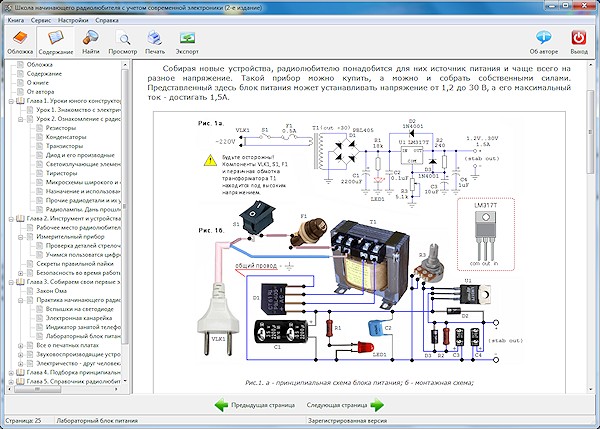Image resolution: width=600 pixels, height=429 pixels.
Task: Go to Следующая страница
Action: click(x=337, y=405)
